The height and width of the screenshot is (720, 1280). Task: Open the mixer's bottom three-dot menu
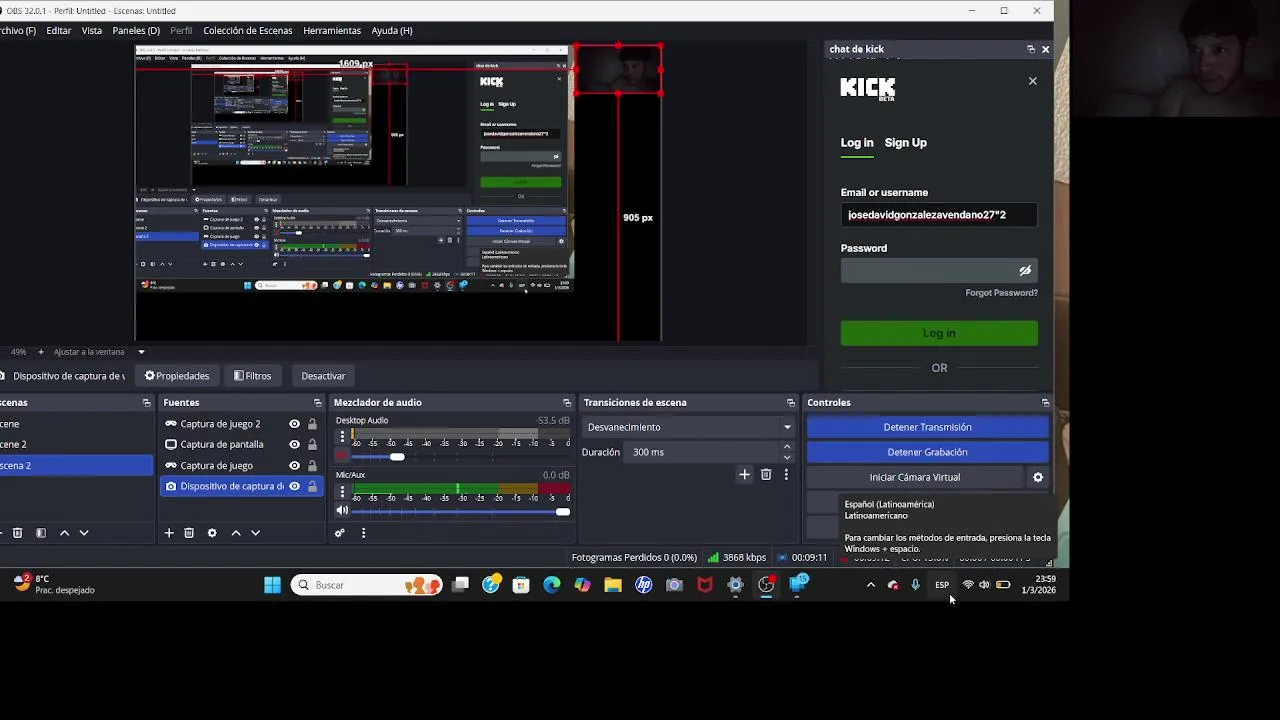coord(363,533)
